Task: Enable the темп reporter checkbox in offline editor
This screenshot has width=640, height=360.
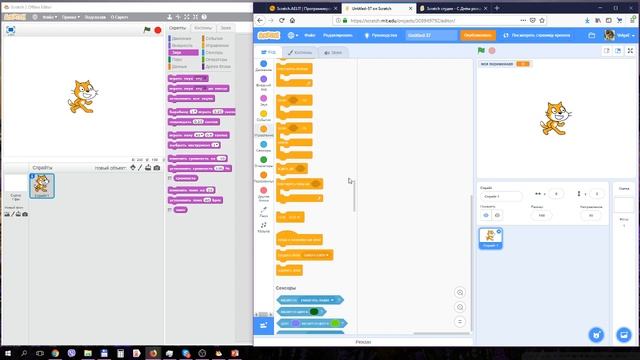Action: [170, 210]
